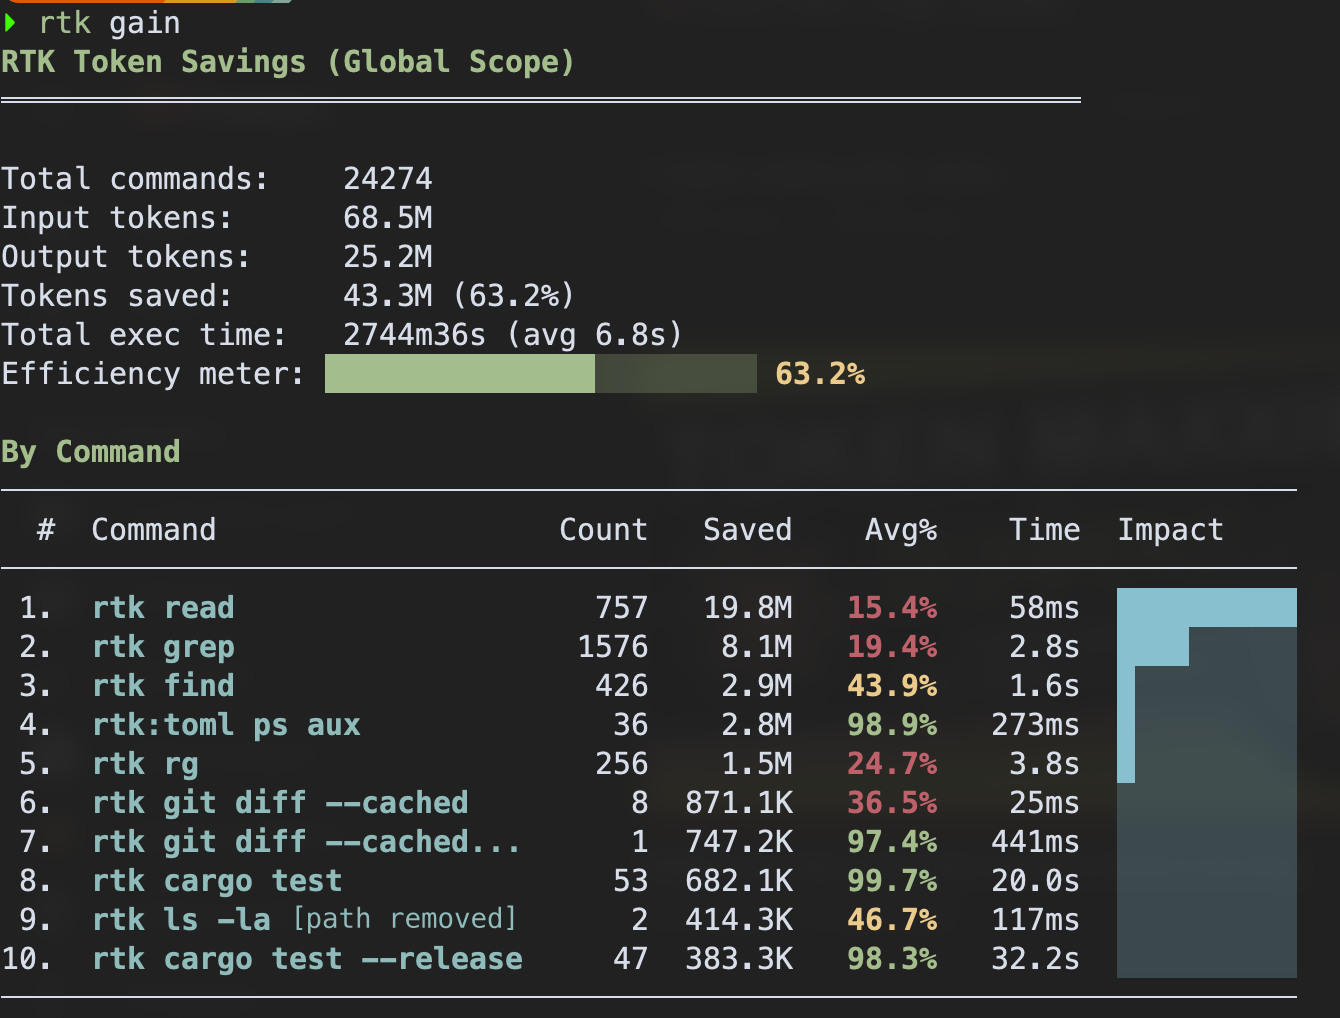1340x1018 pixels.
Task: Select the time 273ms for rtk:toml ps aux
Action: (x=1036, y=725)
